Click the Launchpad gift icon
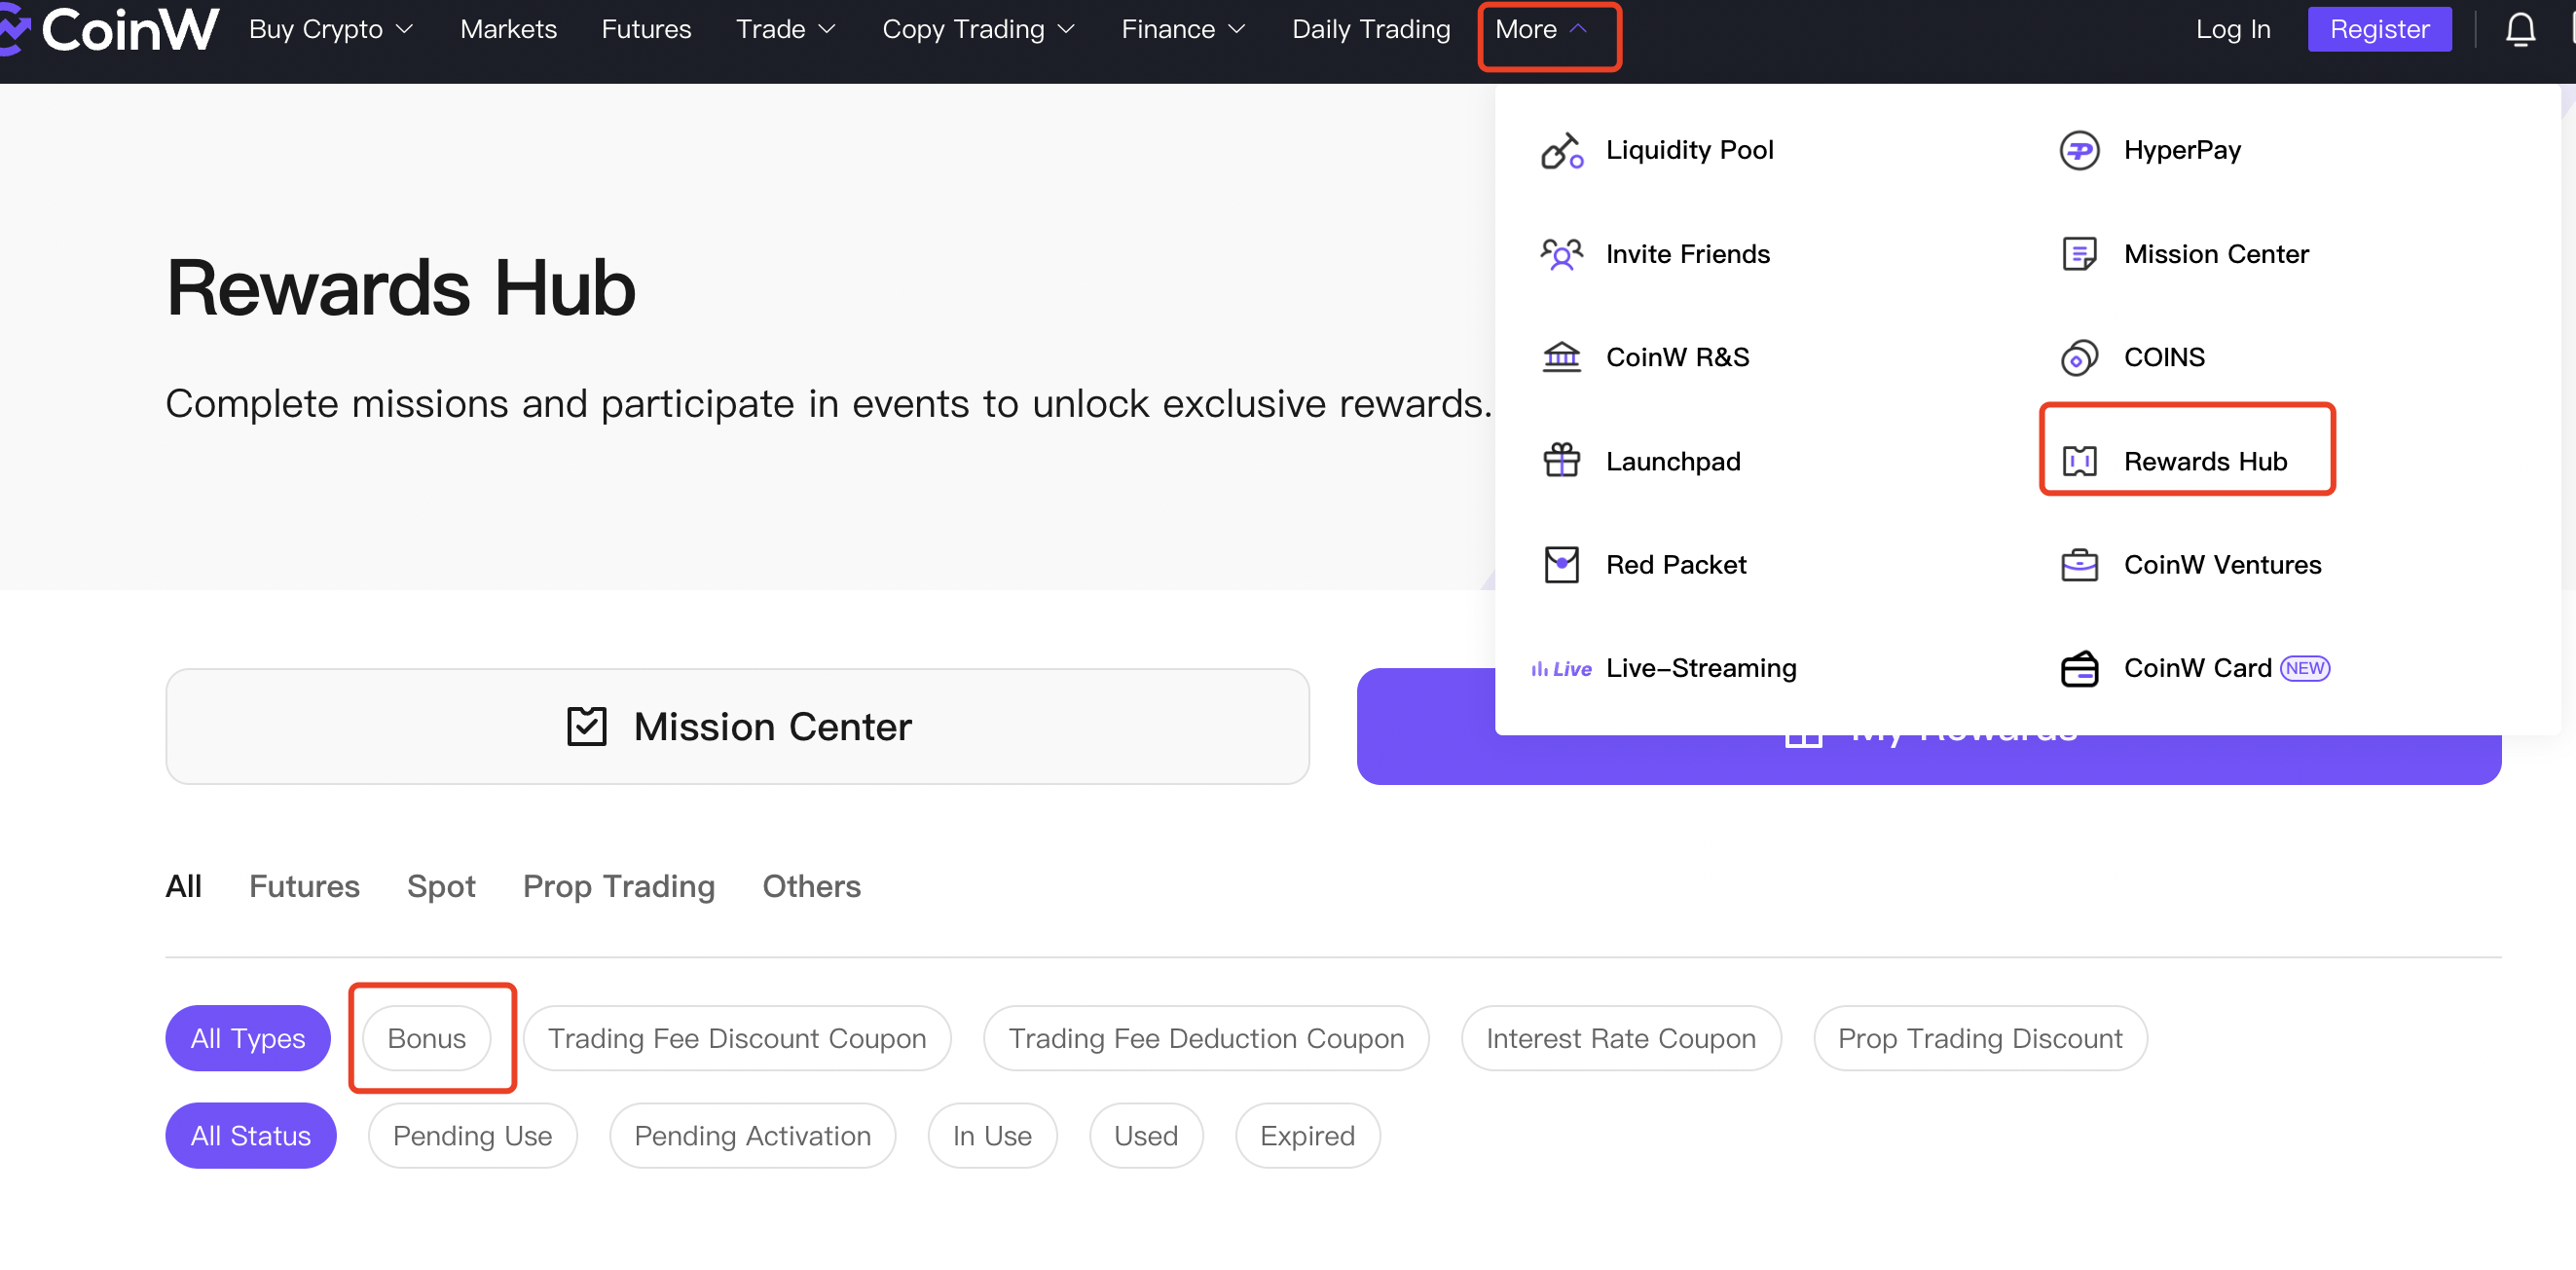 point(1561,461)
